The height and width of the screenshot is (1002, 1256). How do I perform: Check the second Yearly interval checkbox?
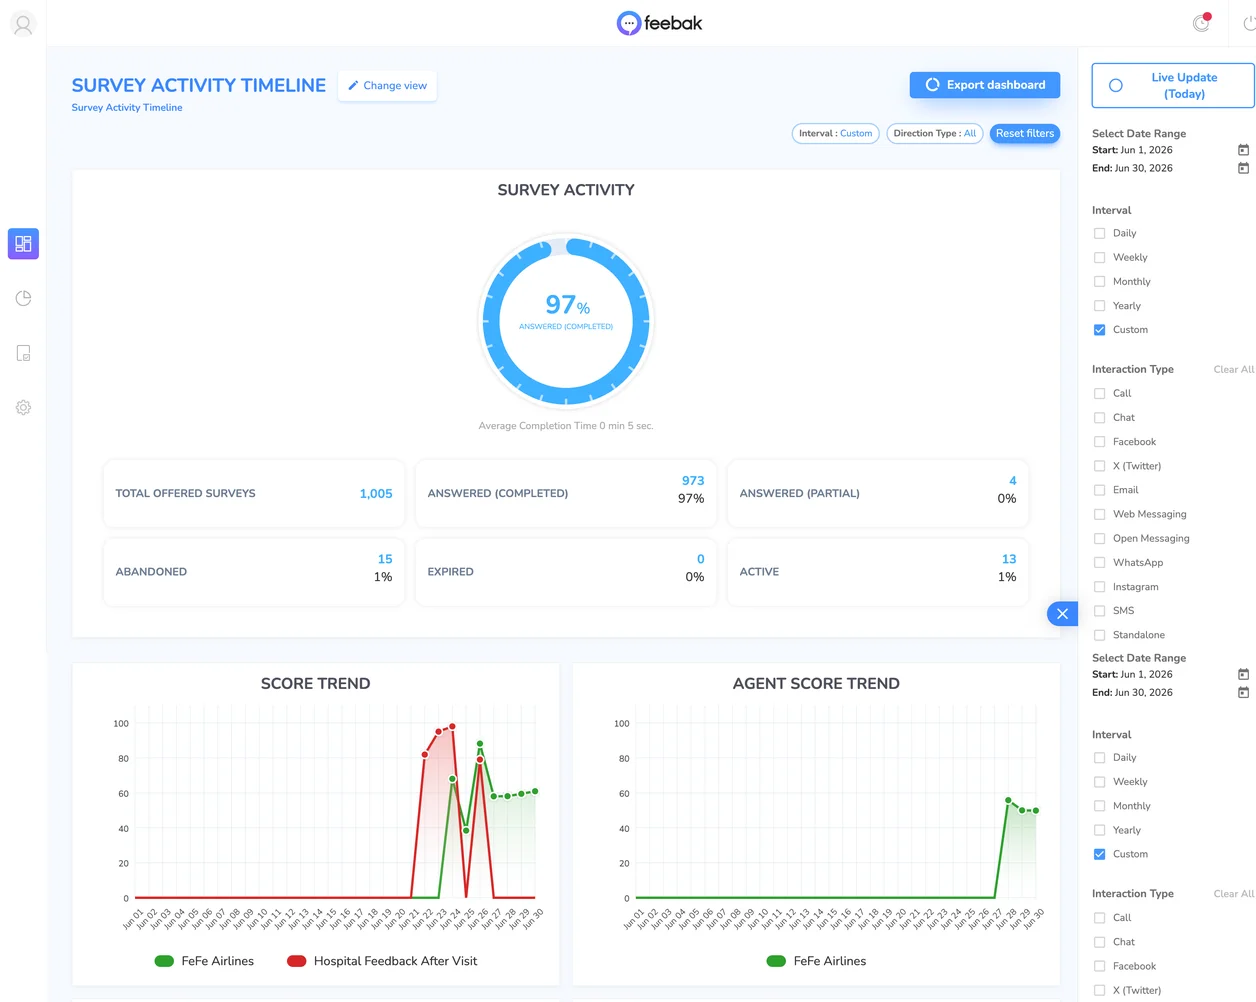[1100, 830]
